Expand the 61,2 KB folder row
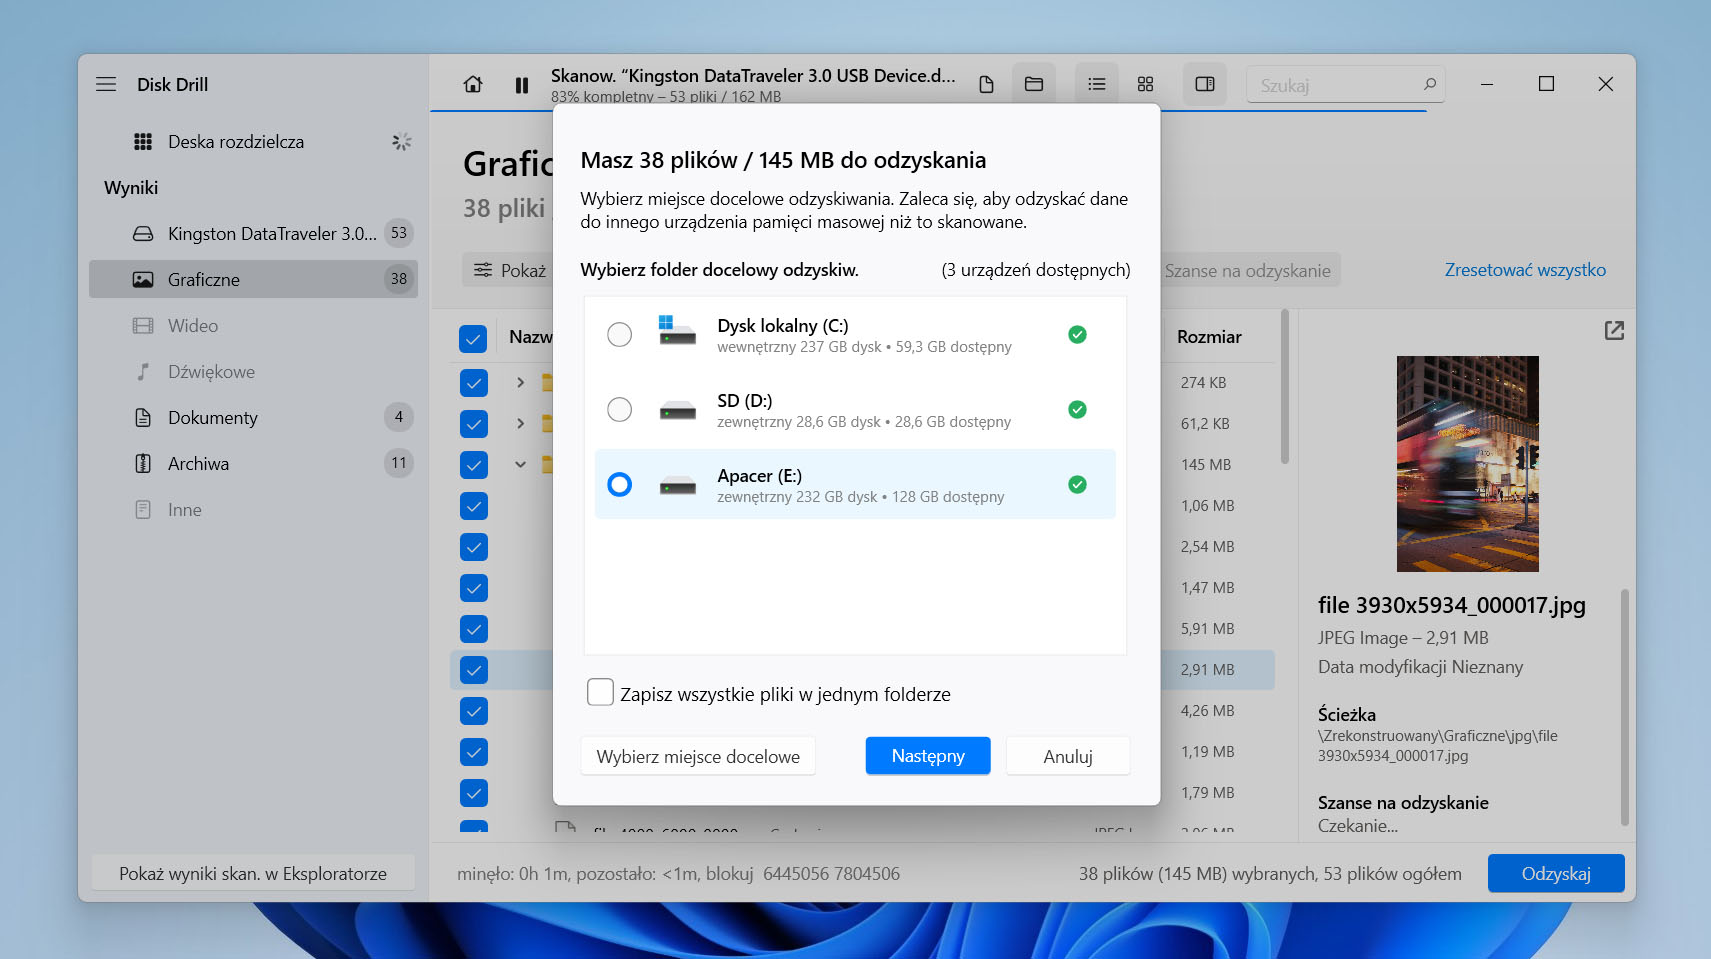 (520, 423)
